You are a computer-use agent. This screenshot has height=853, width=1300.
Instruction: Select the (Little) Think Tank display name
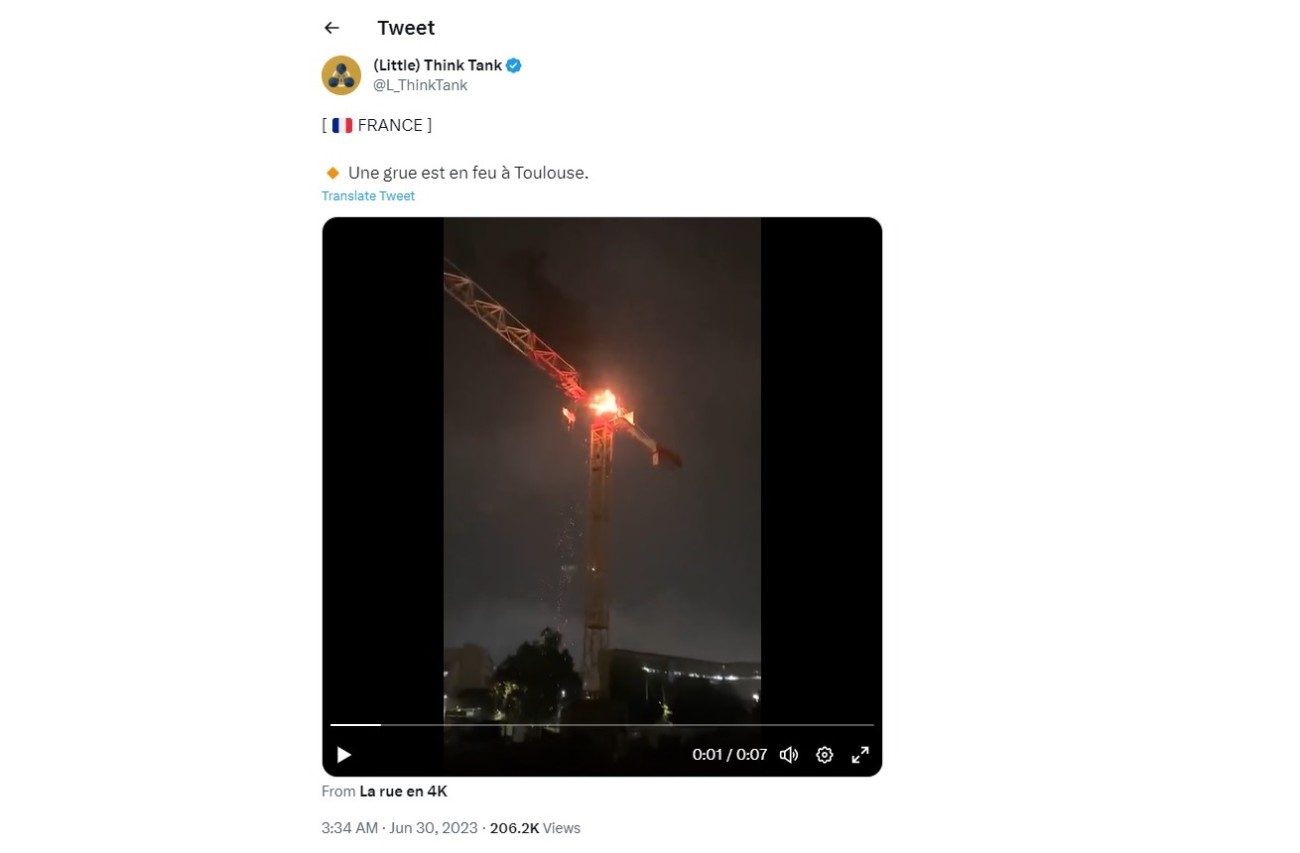(437, 65)
